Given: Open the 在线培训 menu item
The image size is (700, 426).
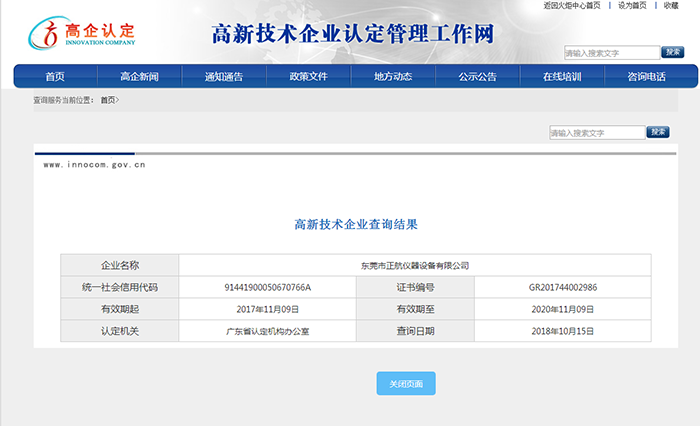Looking at the screenshot, I should click(x=562, y=76).
